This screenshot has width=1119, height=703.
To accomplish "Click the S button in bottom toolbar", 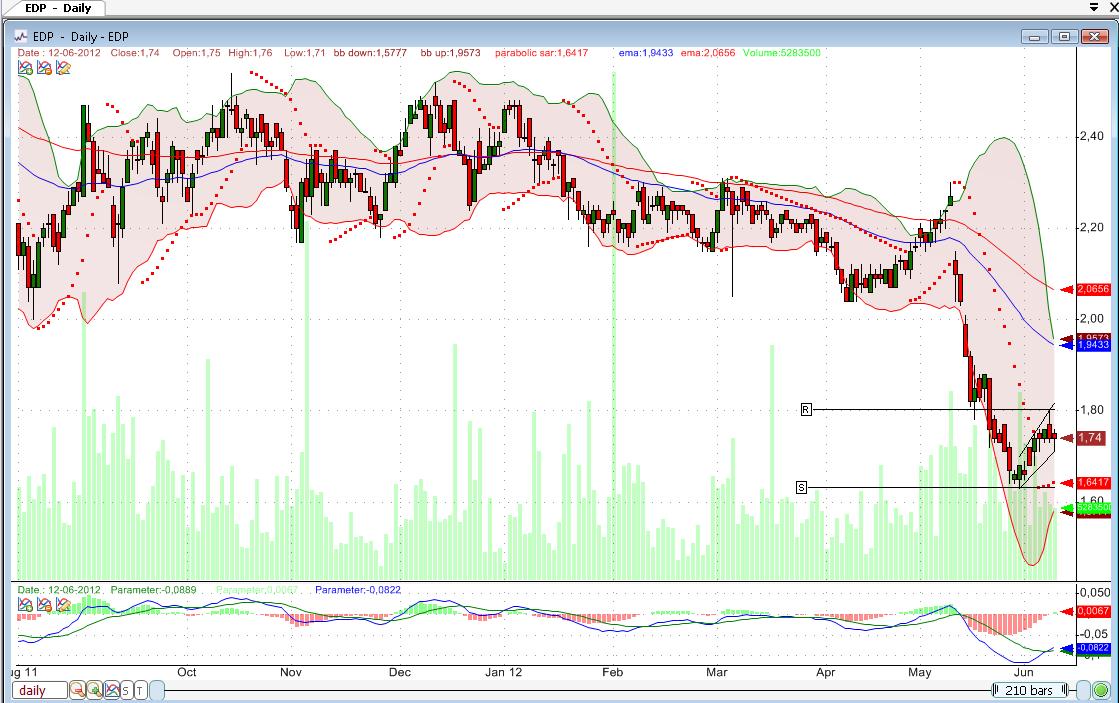I will (126, 690).
